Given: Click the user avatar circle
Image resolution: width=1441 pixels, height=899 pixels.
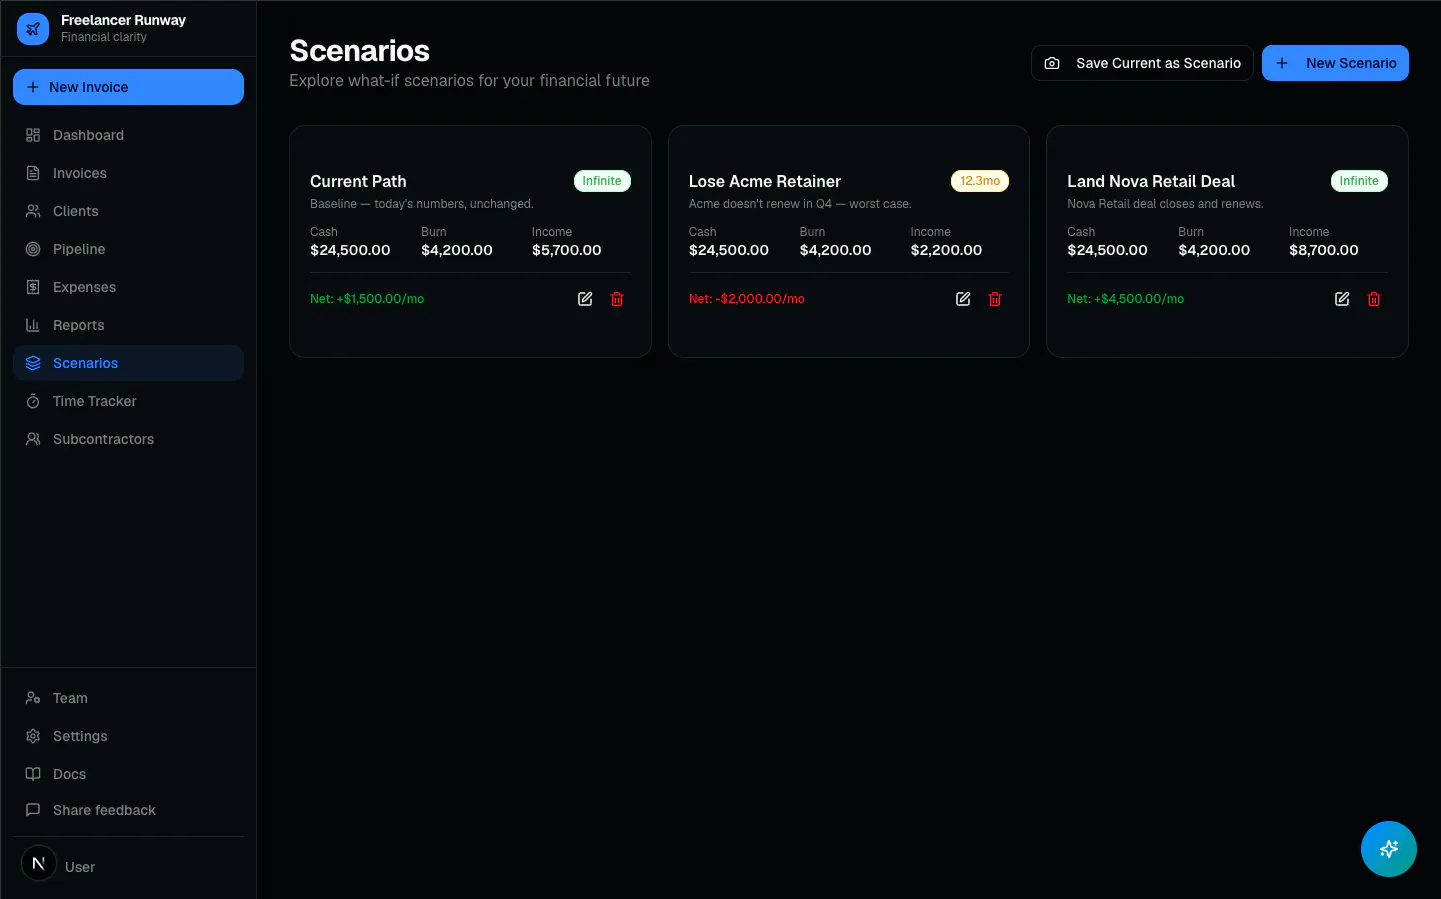Looking at the screenshot, I should tap(39, 863).
